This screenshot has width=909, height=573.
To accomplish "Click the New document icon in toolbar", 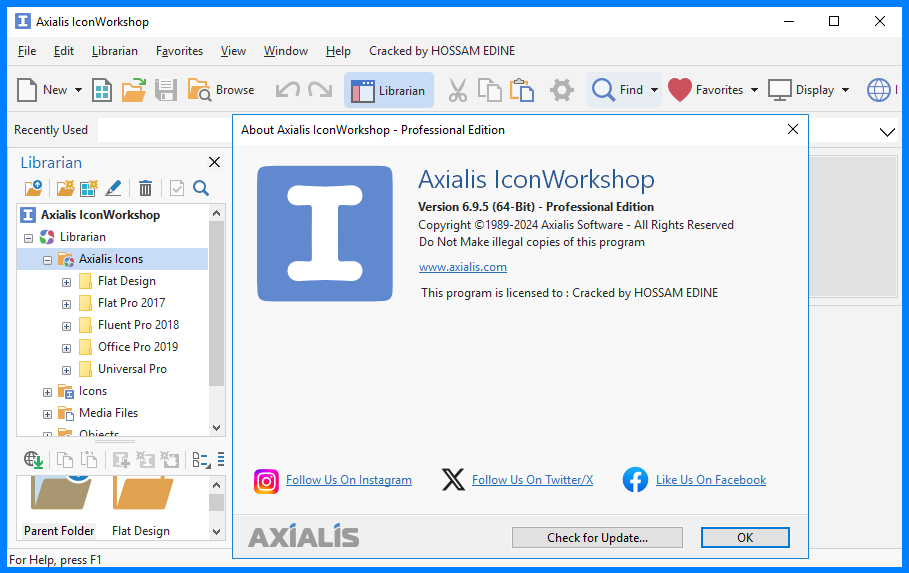I will pyautogui.click(x=27, y=90).
